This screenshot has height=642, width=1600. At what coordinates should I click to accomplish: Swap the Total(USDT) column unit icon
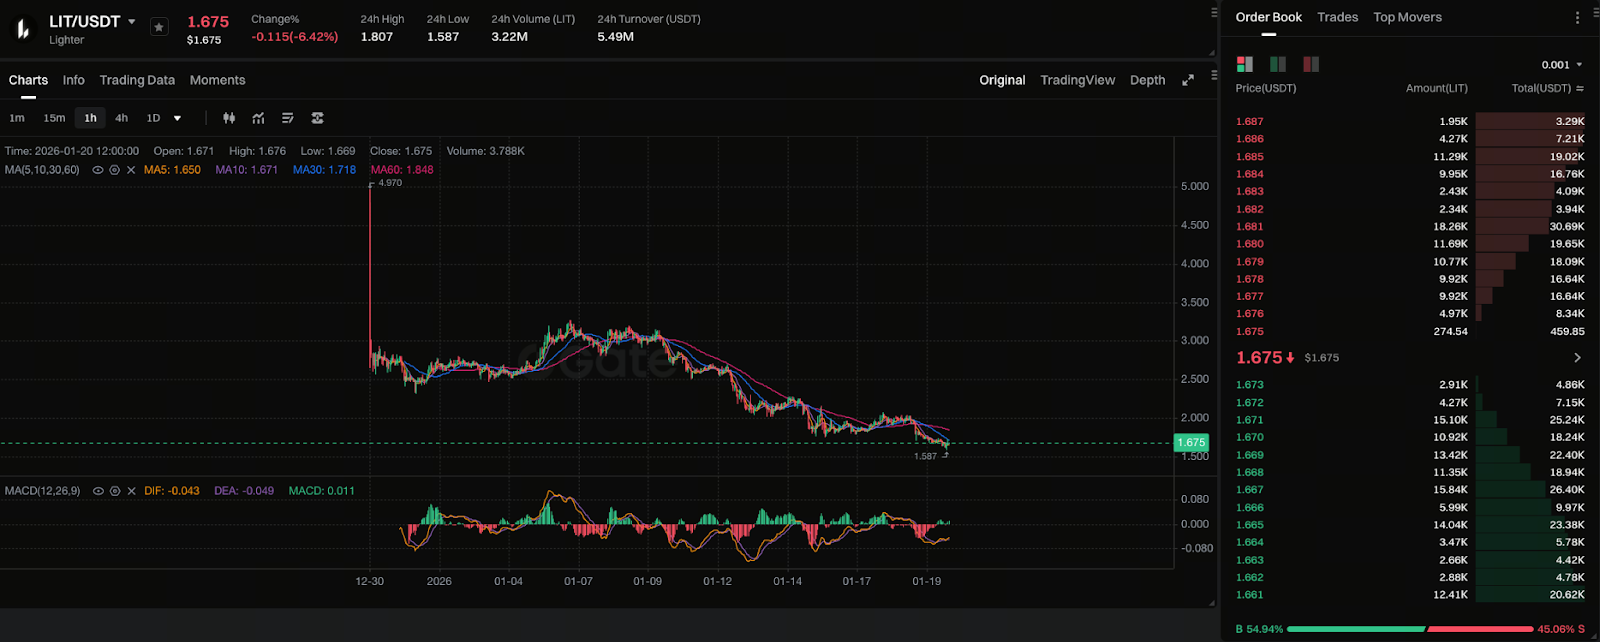(1580, 89)
